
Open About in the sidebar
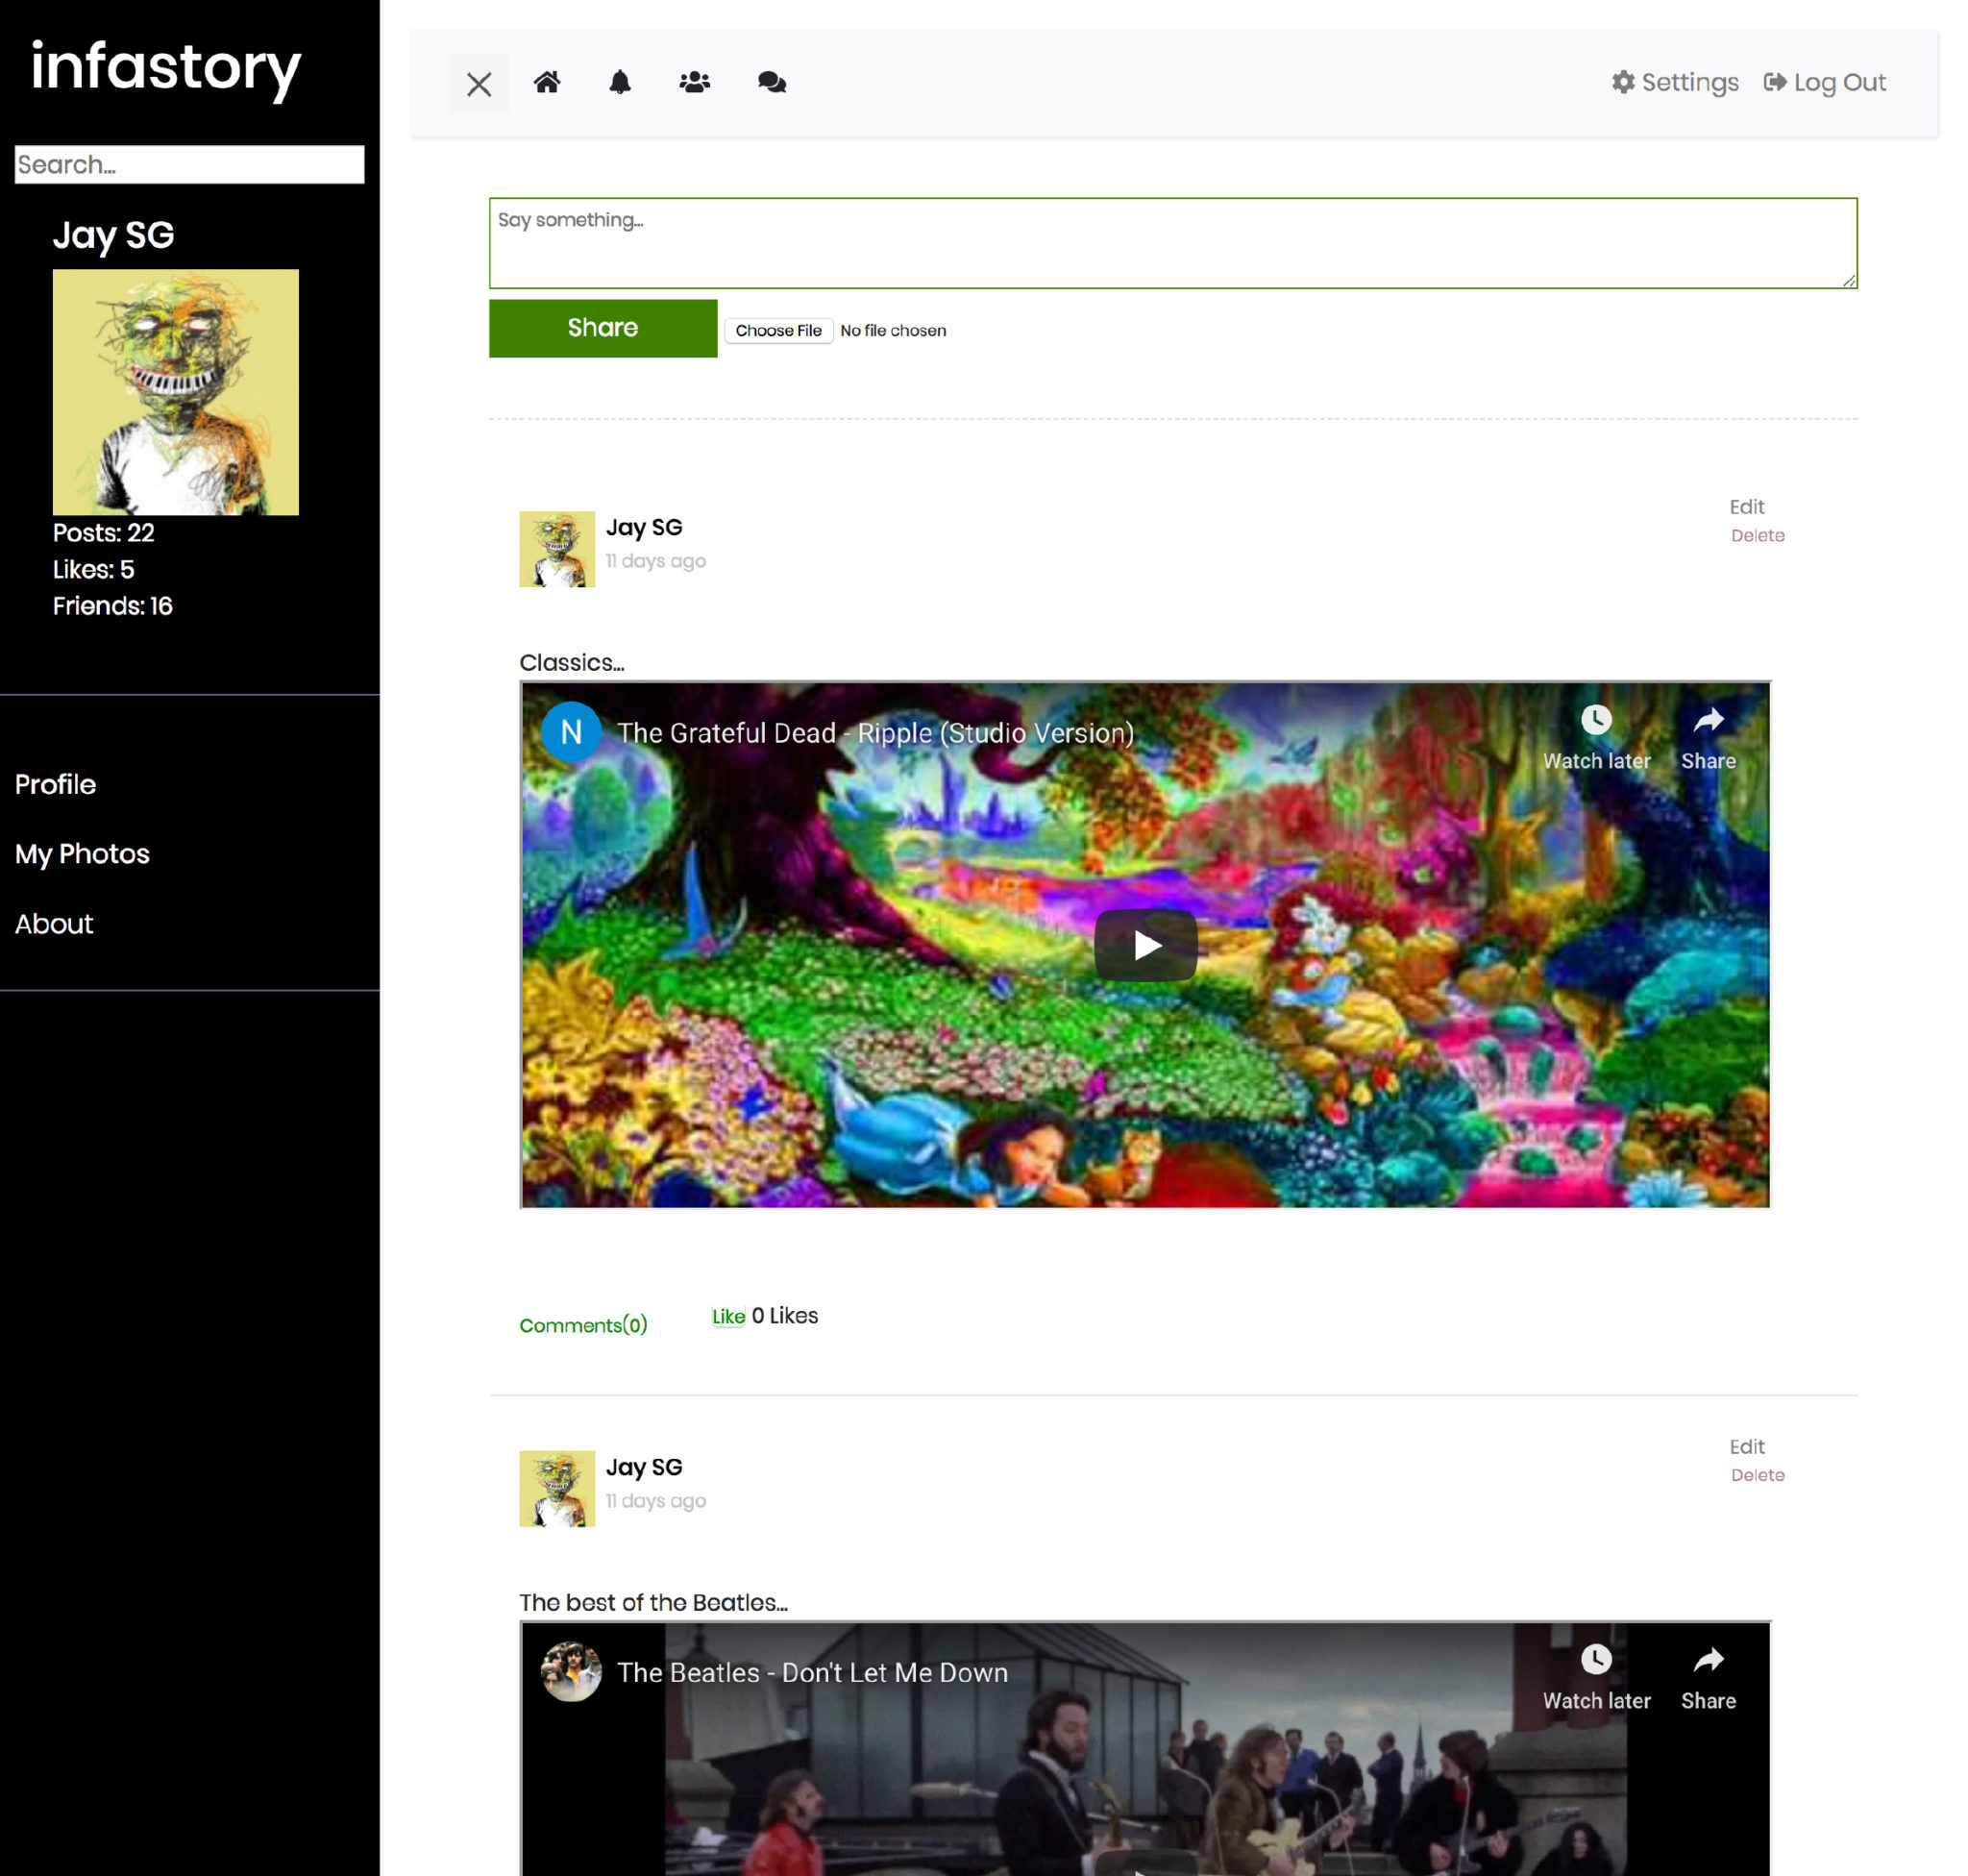tap(54, 924)
